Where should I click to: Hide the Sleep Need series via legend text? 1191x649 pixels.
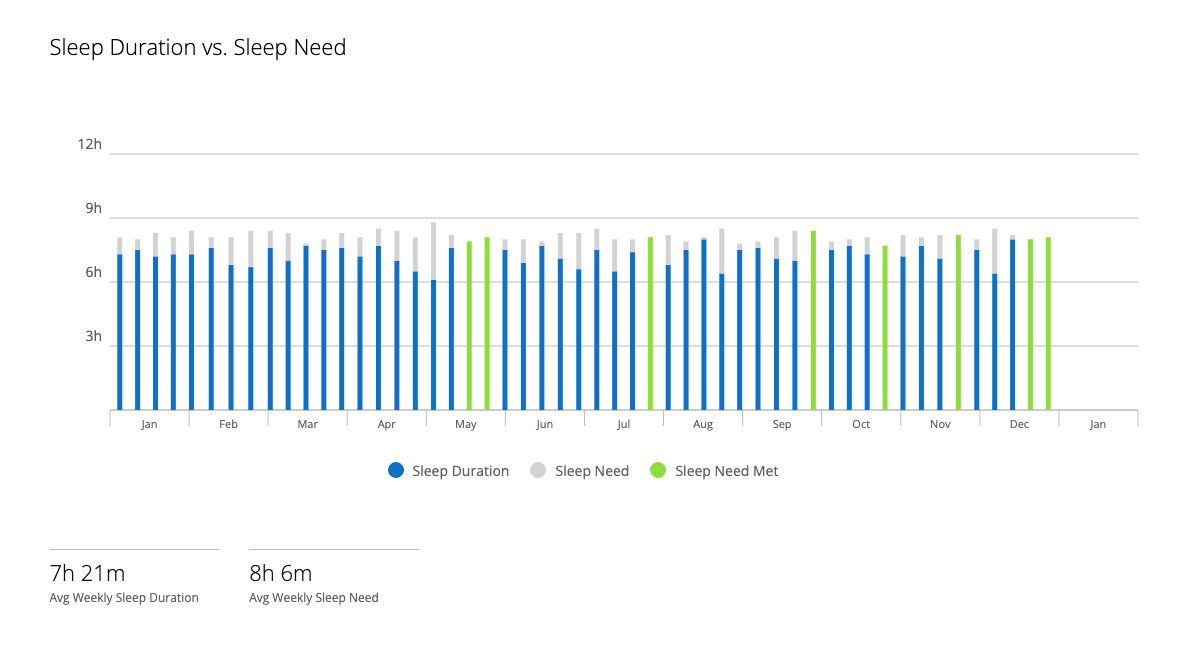[x=592, y=471]
